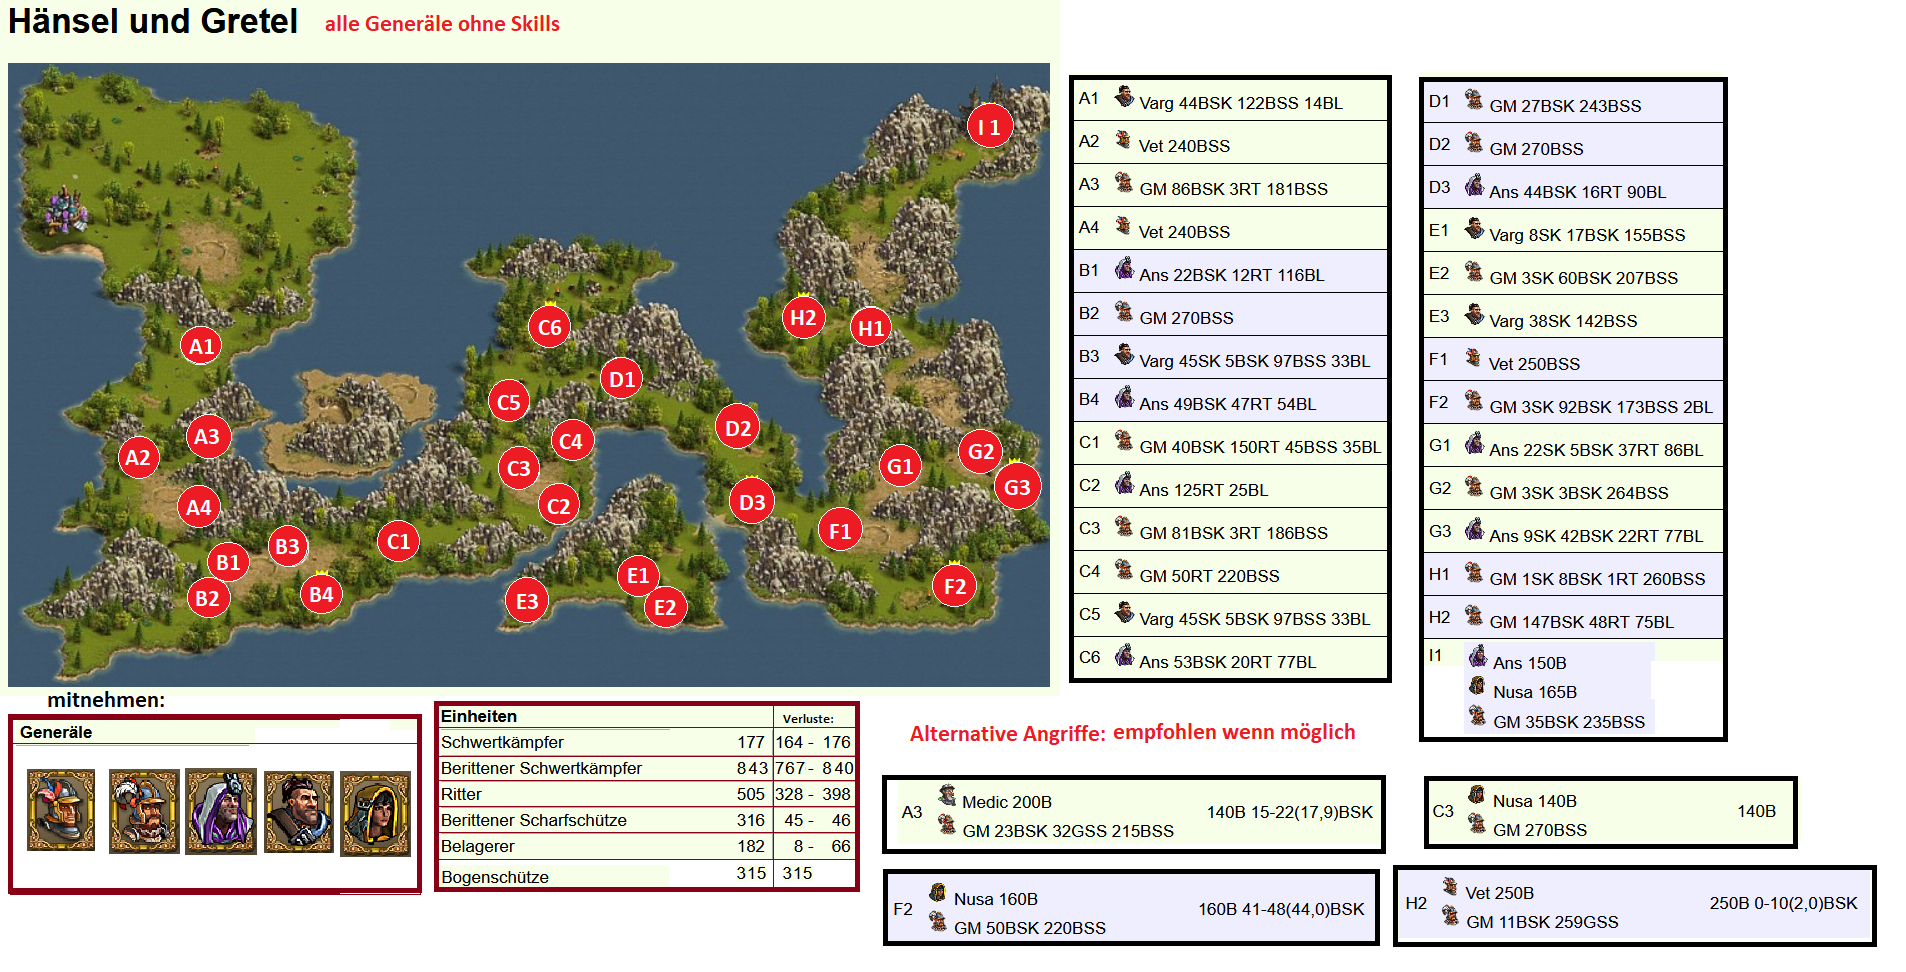Click the general icon in row D1

pos(1474,100)
